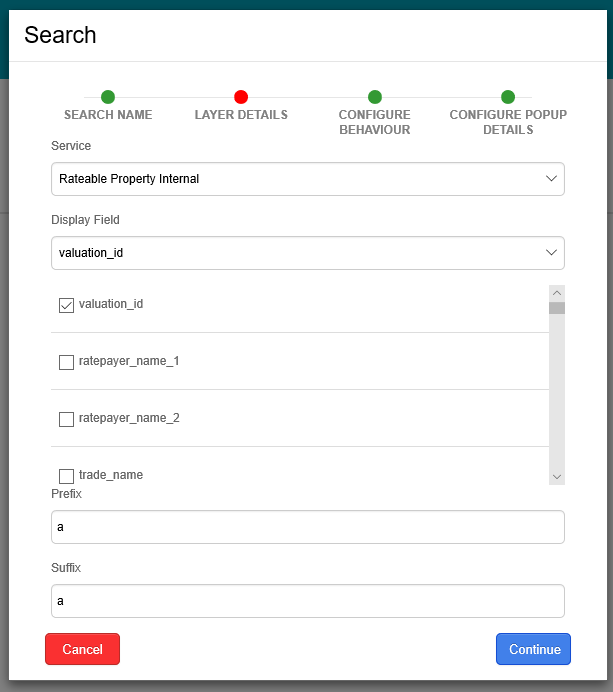Go to Search Name step label

(x=108, y=115)
